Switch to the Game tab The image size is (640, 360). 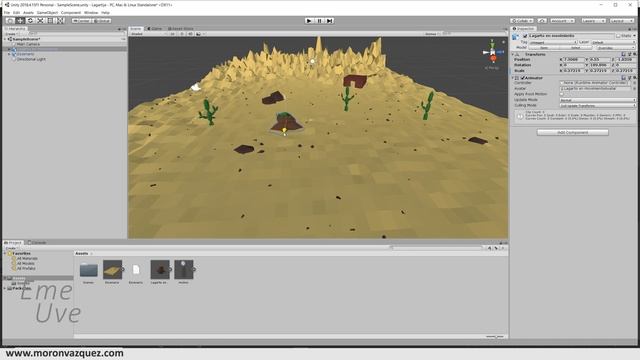click(155, 29)
